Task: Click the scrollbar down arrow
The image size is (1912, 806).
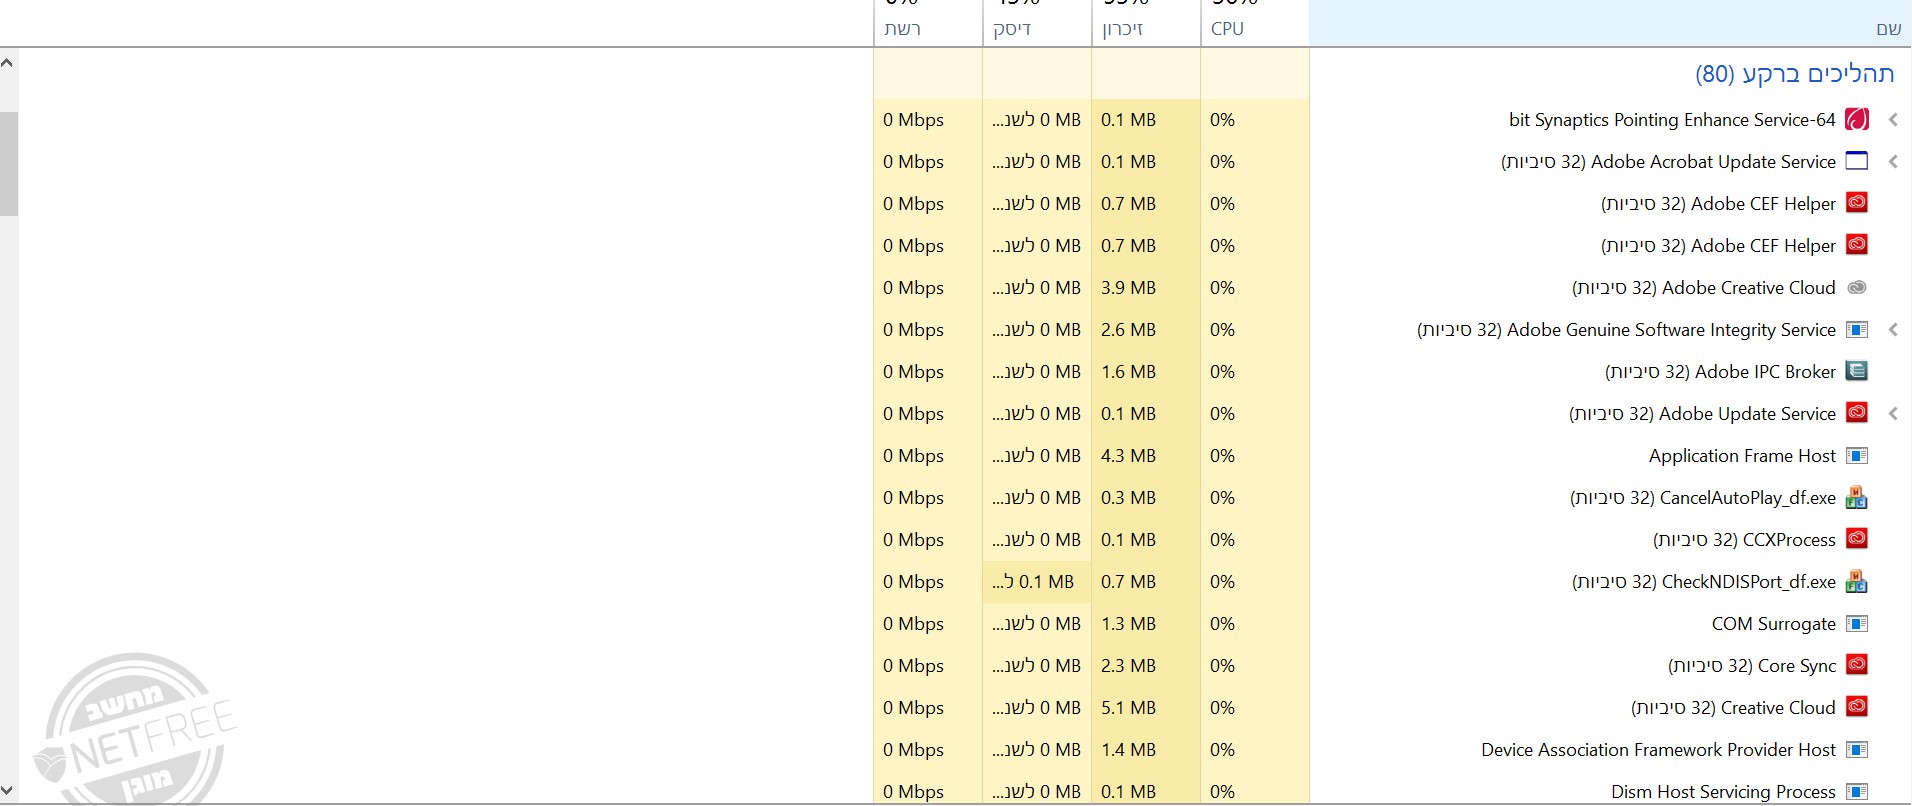Action: (8, 792)
